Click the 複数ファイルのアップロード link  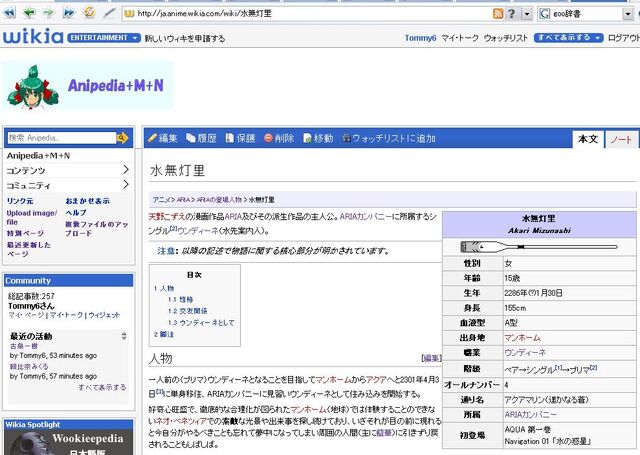[x=96, y=229]
